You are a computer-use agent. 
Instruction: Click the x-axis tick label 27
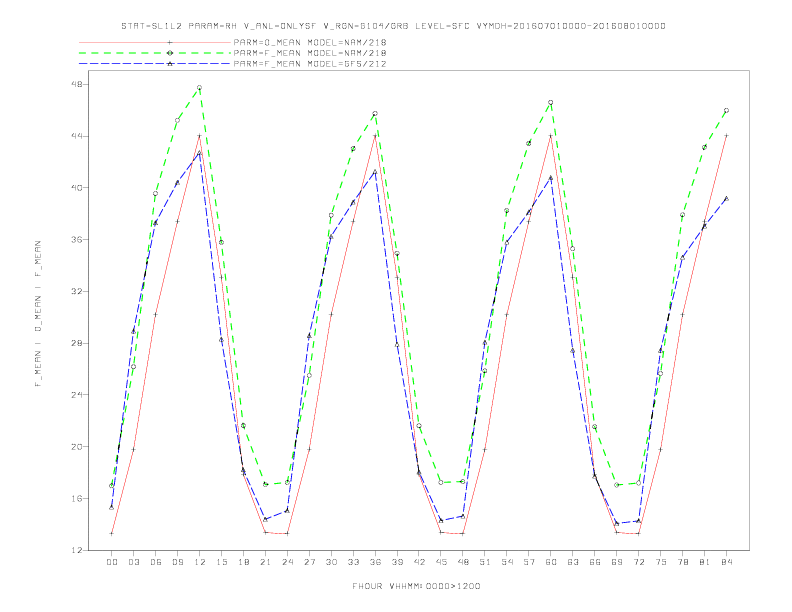pyautogui.click(x=309, y=562)
